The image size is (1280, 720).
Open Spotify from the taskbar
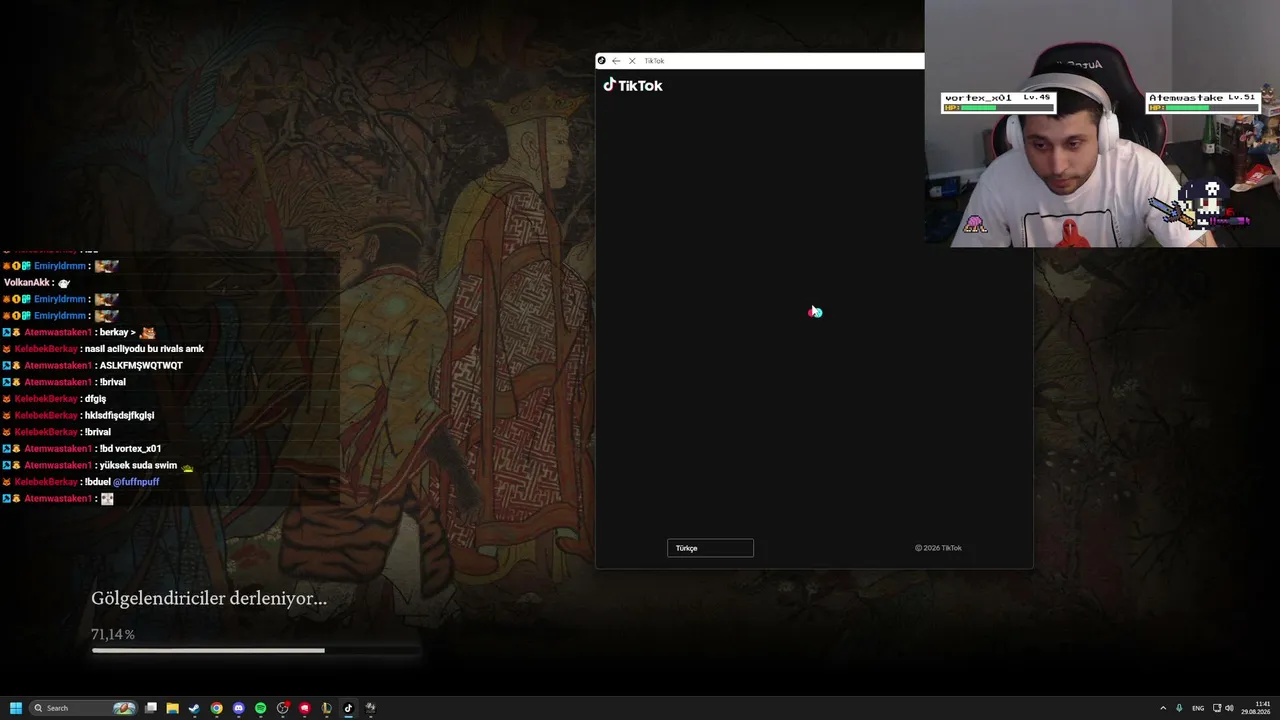tap(261, 708)
